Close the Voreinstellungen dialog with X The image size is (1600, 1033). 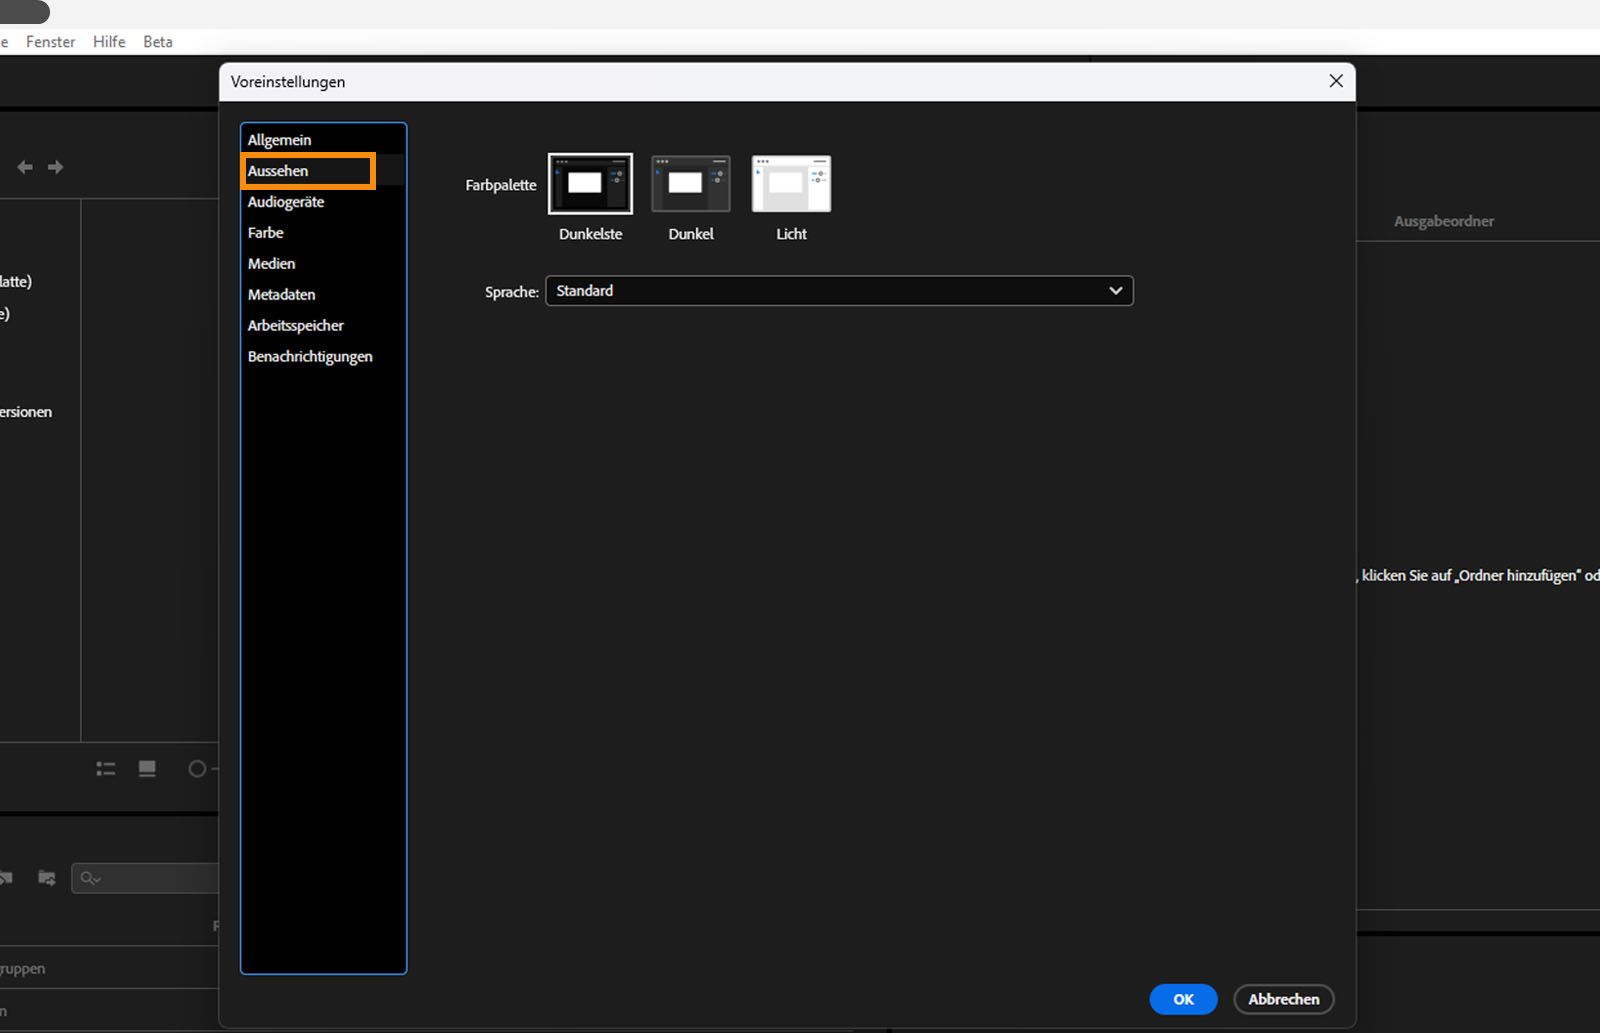(1336, 81)
